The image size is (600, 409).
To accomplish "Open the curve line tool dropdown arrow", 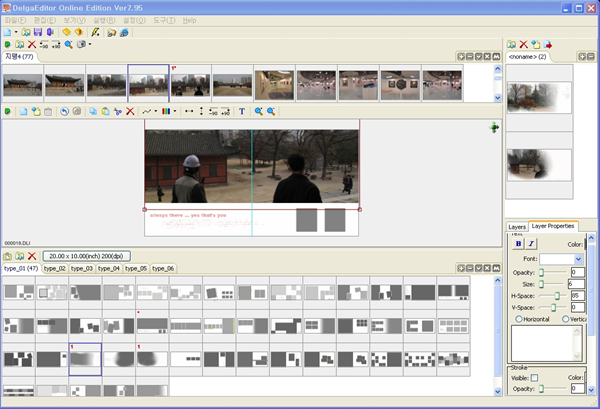I will click(x=155, y=111).
